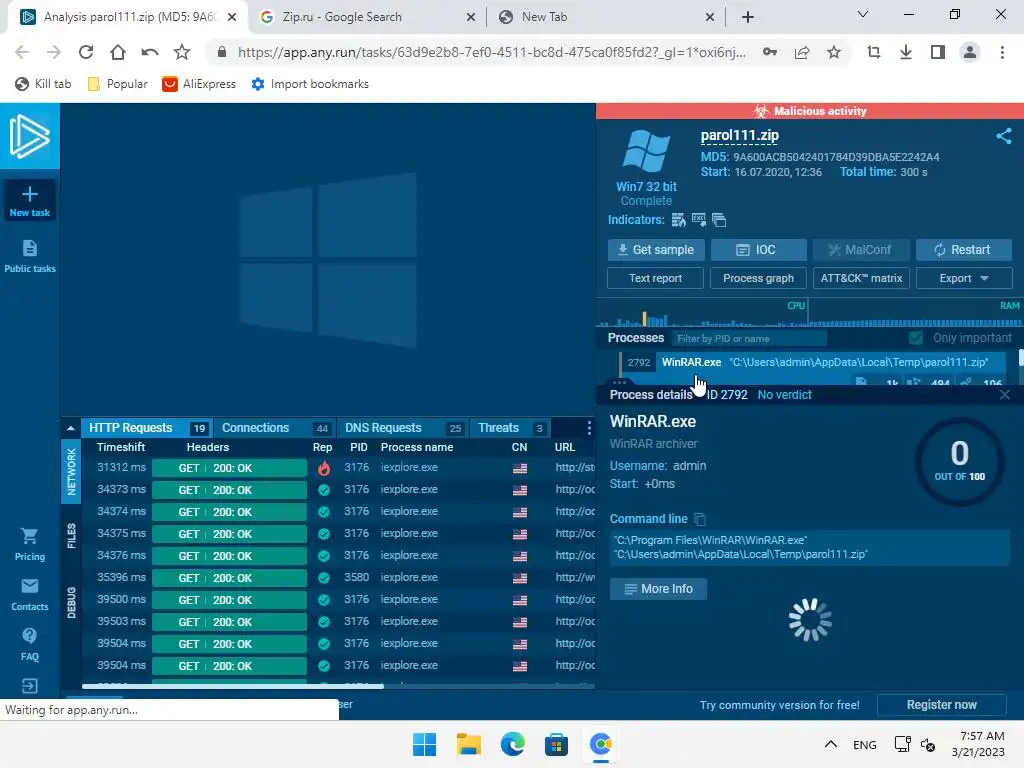
Task: Collapse the network panel with the up arrow
Action: [71, 428]
